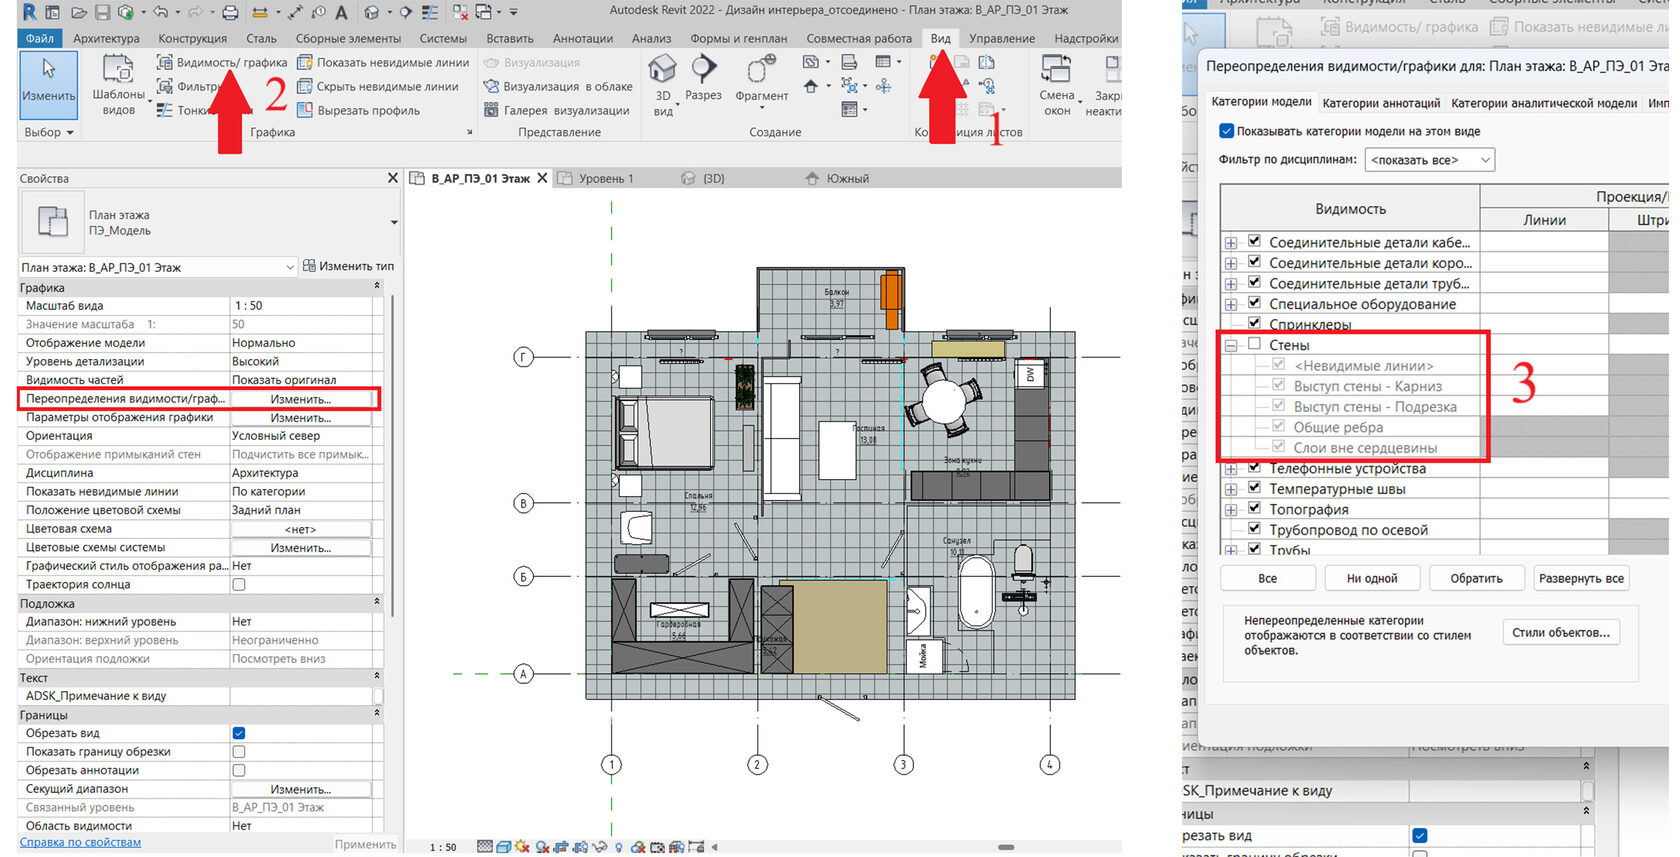Toggle the Обрезать вид checkbox in Properties
Viewport: 1680px width, 857px height.
[x=239, y=733]
